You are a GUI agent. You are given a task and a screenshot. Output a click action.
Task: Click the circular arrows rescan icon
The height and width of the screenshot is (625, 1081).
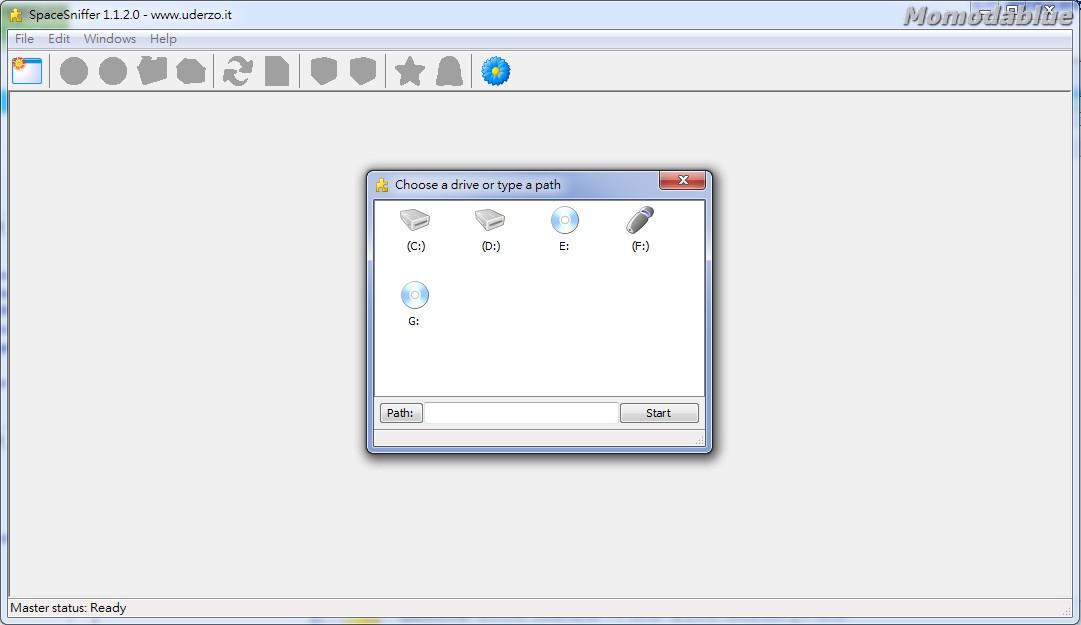238,71
